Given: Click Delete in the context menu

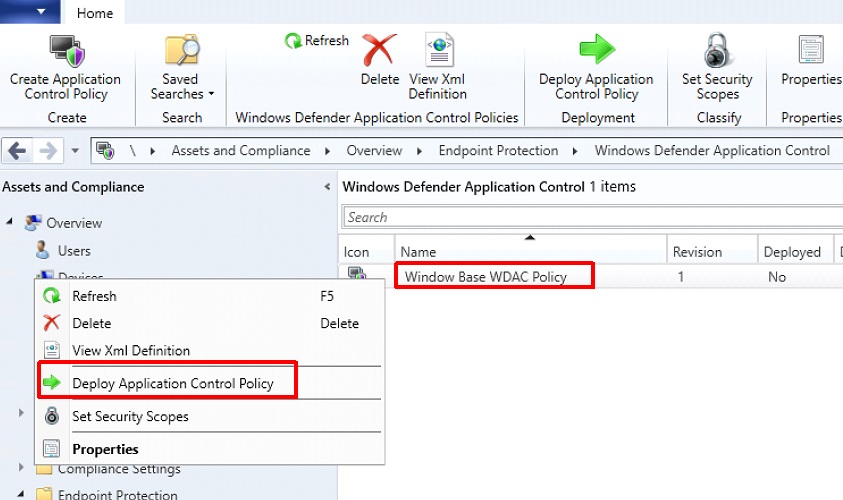Looking at the screenshot, I should tap(92, 323).
